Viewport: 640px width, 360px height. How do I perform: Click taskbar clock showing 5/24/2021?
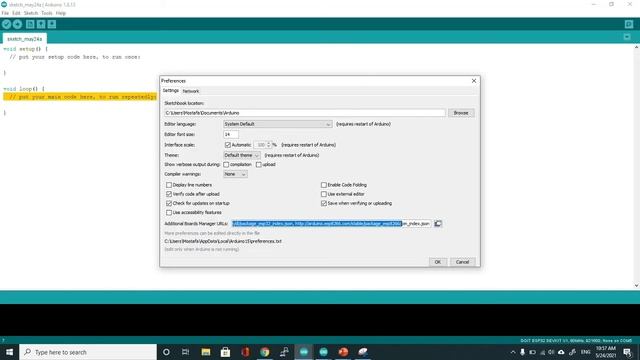[605, 352]
